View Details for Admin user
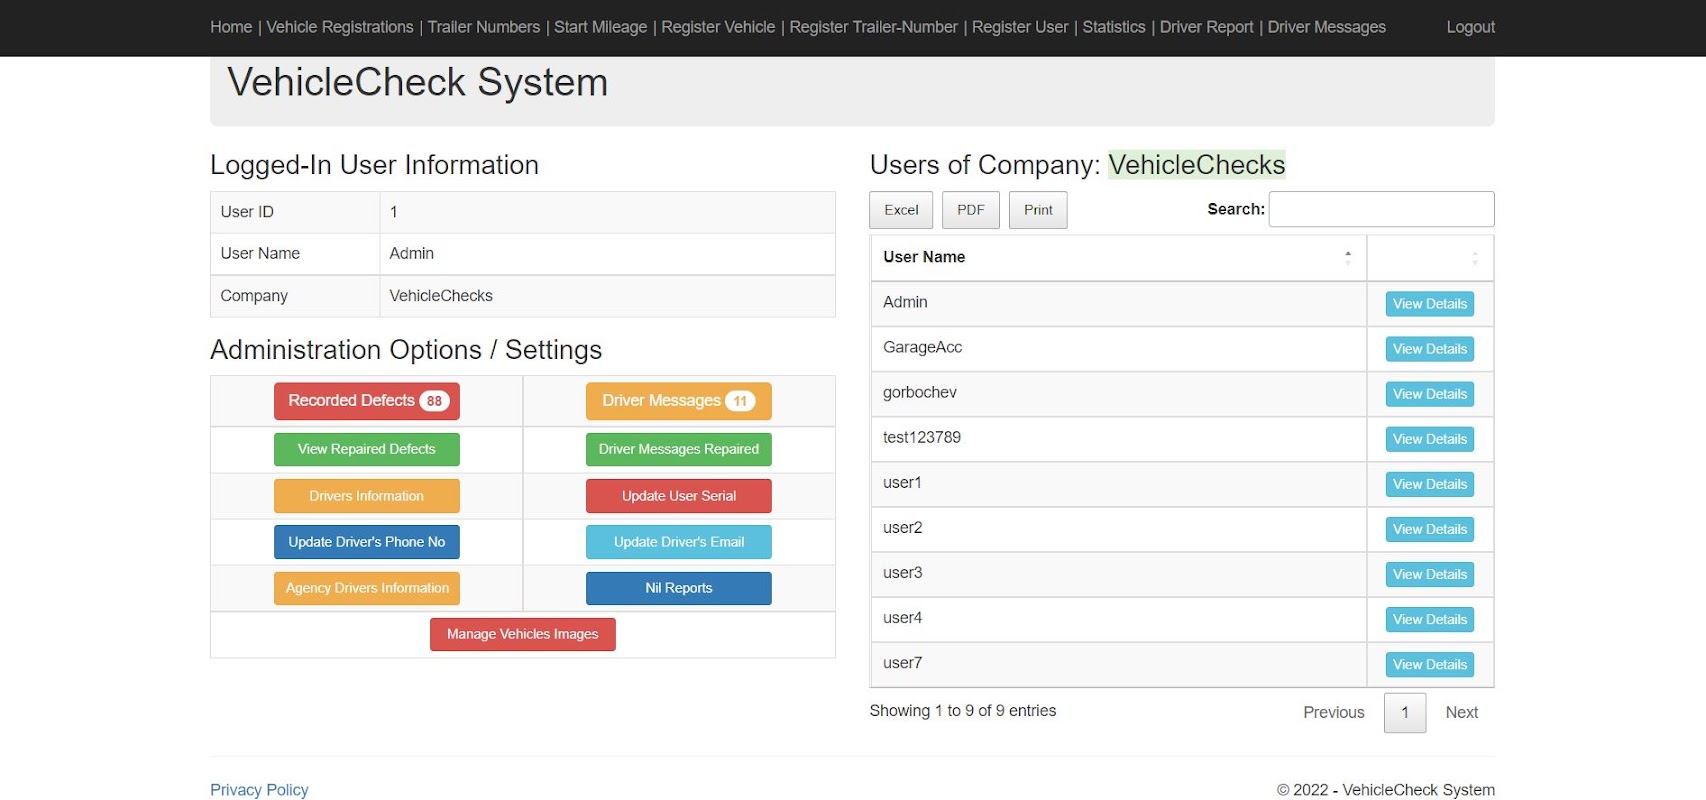This screenshot has width=1706, height=800. coord(1430,304)
